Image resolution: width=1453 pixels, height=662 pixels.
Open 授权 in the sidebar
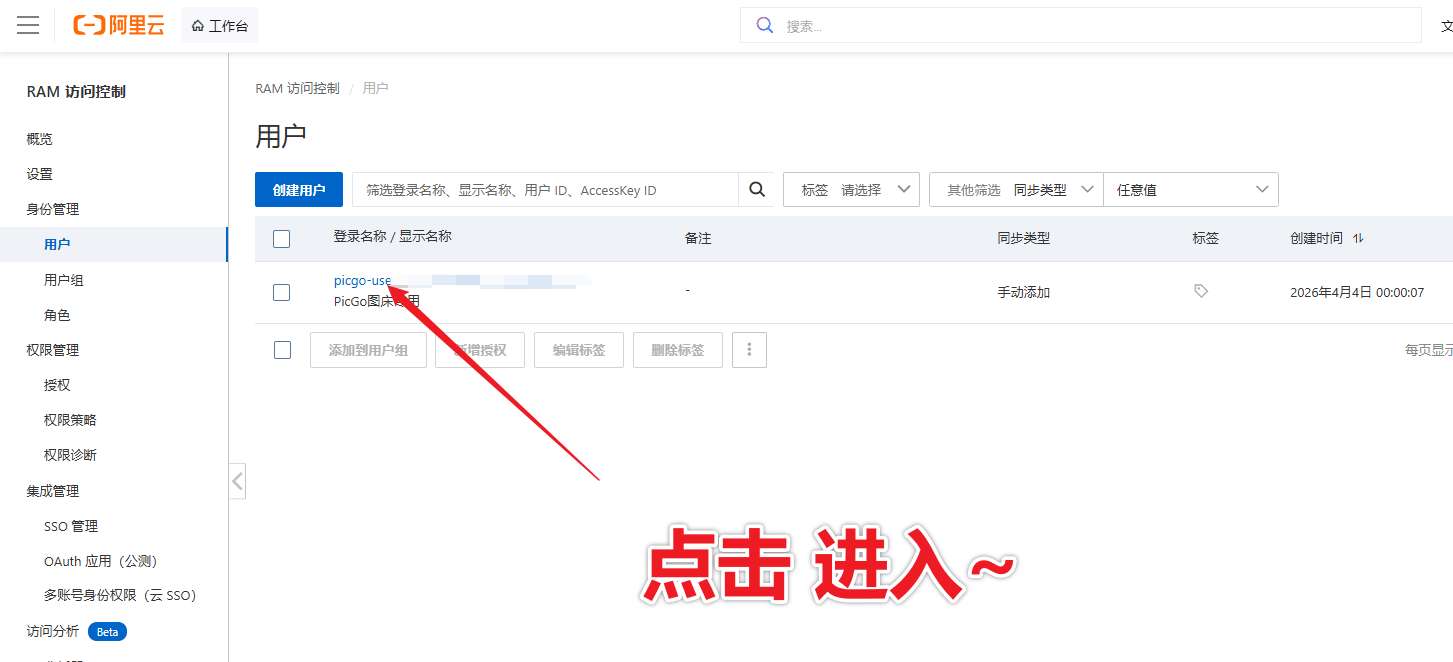point(57,385)
